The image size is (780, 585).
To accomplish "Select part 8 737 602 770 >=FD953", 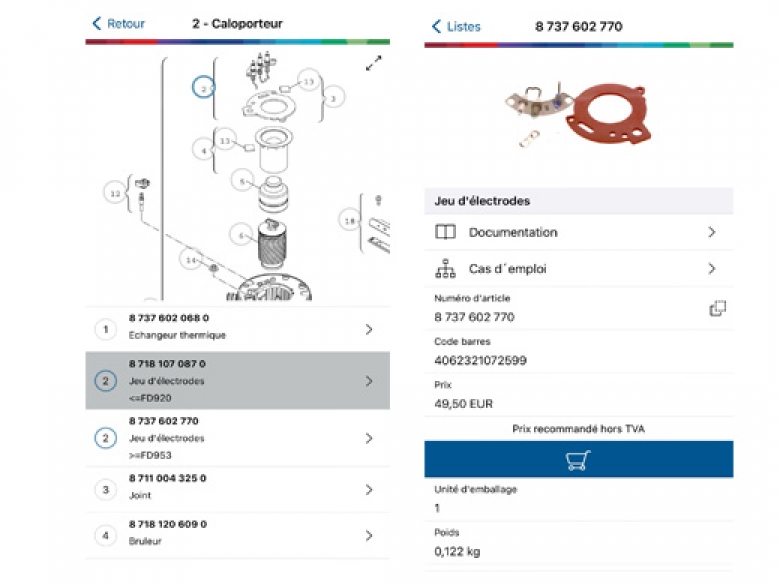I will pyautogui.click(x=237, y=438).
